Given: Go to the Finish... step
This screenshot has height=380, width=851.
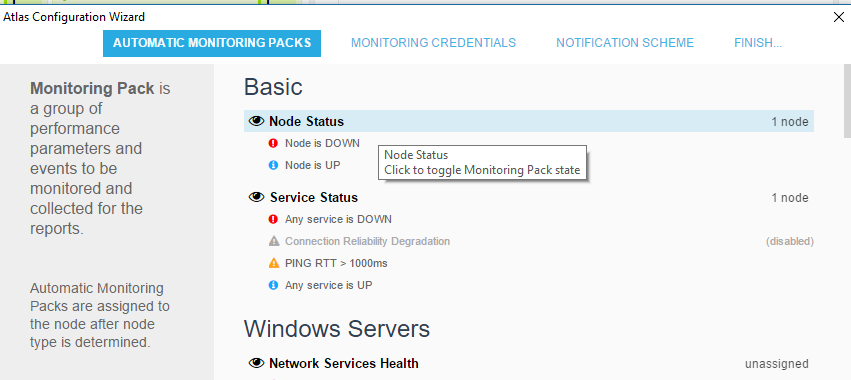Looking at the screenshot, I should point(758,43).
